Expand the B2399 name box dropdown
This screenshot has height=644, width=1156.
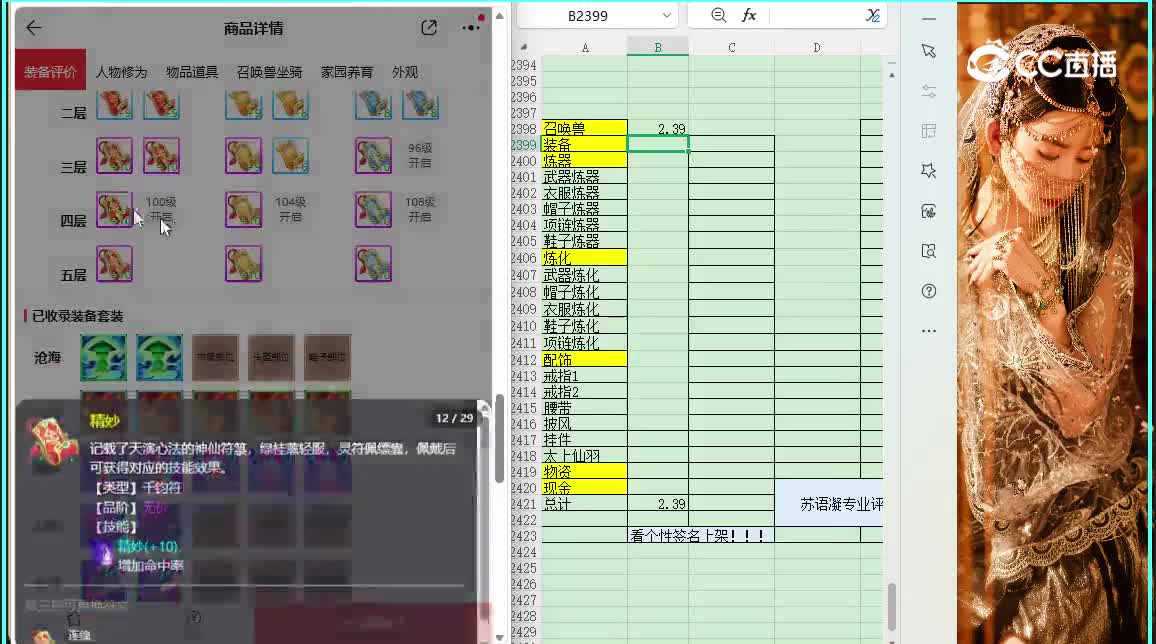tap(666, 15)
